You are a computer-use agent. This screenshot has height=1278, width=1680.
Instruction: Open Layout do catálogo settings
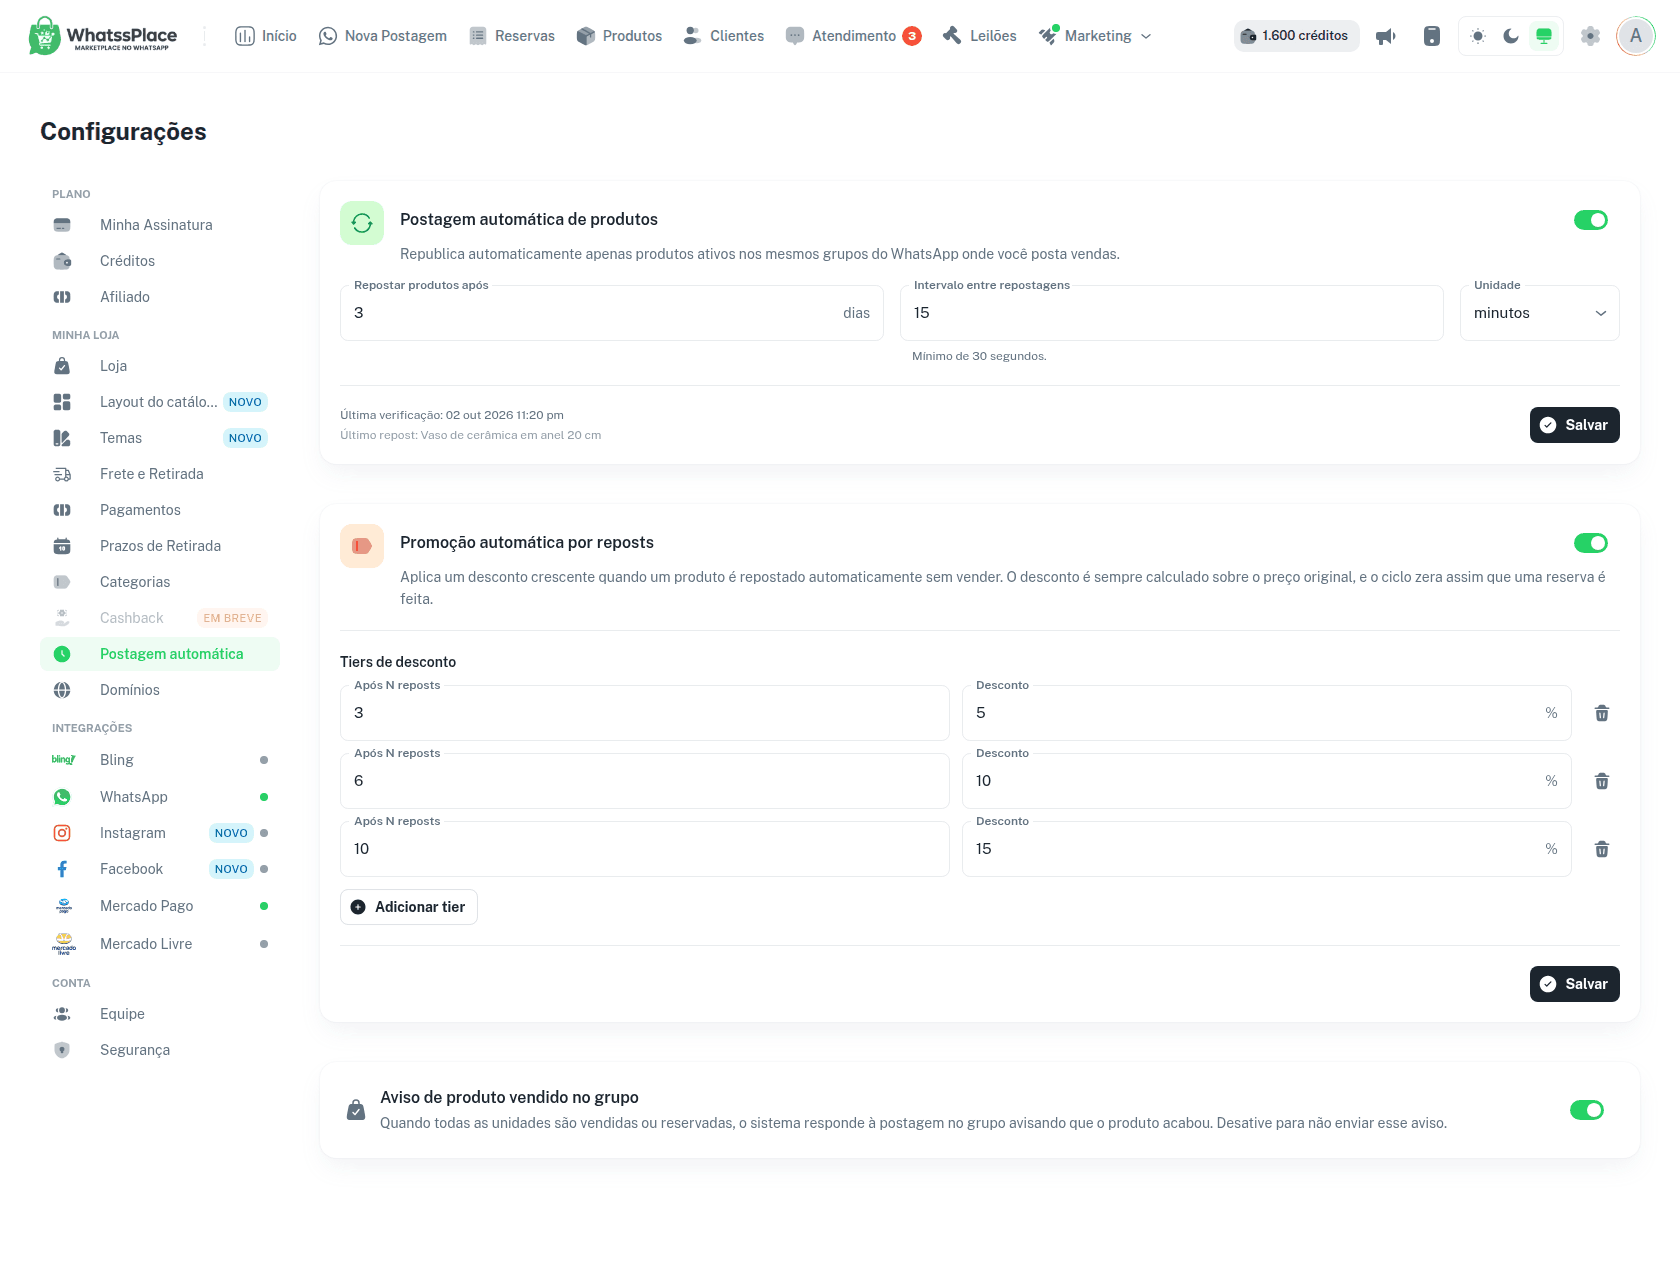[x=160, y=402]
